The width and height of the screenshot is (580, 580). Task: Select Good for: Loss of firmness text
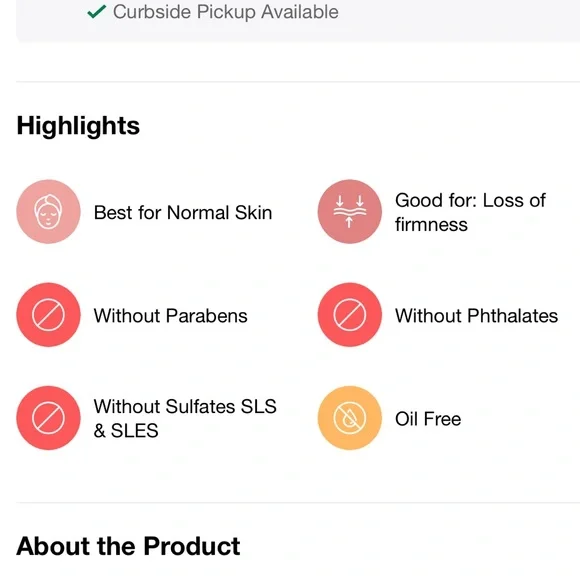click(x=470, y=212)
